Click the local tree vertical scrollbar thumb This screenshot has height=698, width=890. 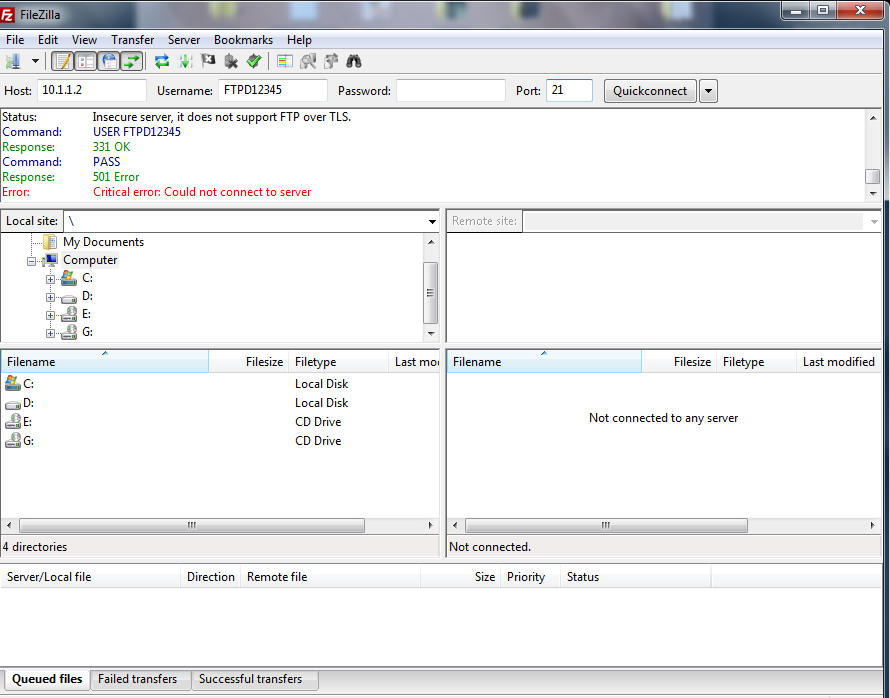(x=430, y=293)
